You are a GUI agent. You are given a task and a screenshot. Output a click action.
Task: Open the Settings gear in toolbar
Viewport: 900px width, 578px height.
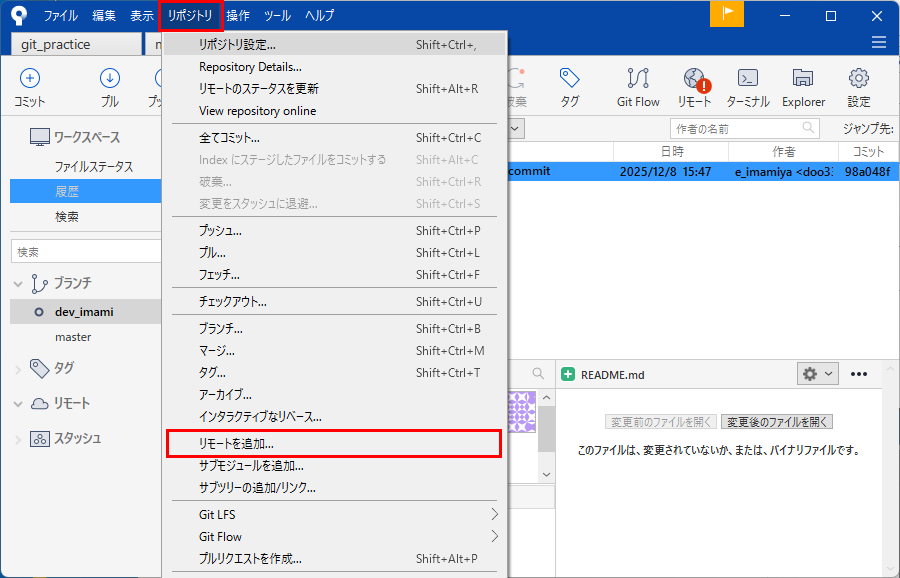tap(858, 85)
